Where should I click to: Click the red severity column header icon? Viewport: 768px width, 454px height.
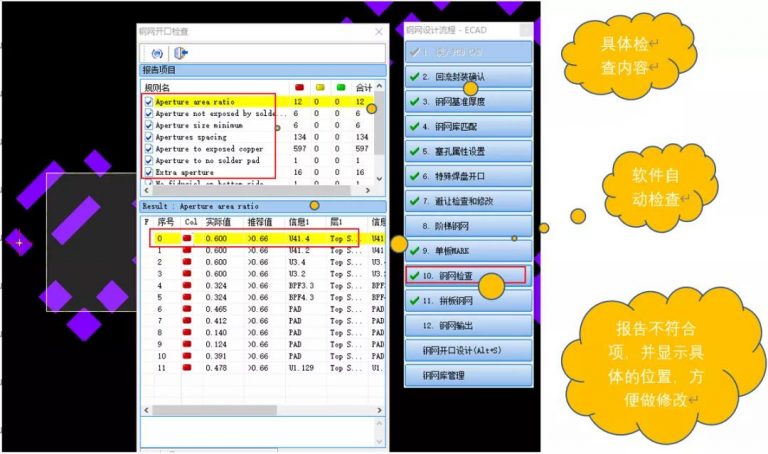coord(299,87)
